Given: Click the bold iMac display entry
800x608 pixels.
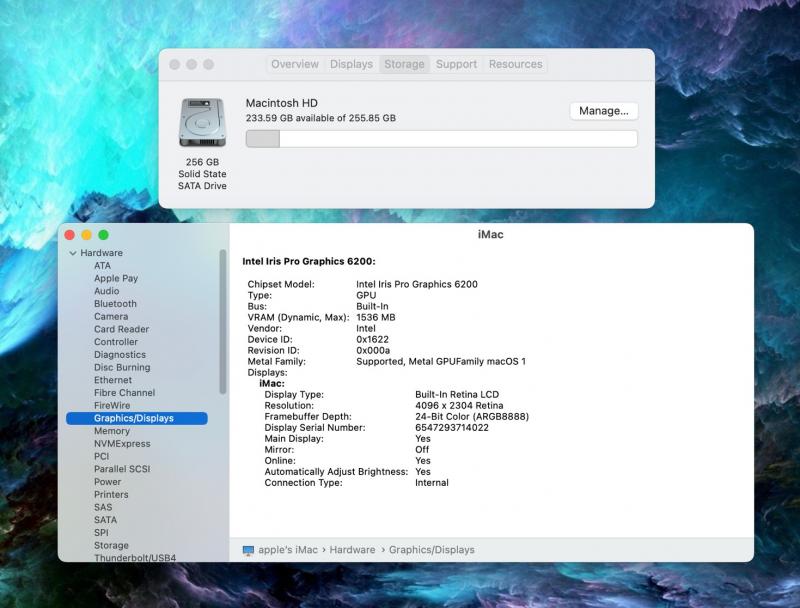Looking at the screenshot, I should 272,384.
